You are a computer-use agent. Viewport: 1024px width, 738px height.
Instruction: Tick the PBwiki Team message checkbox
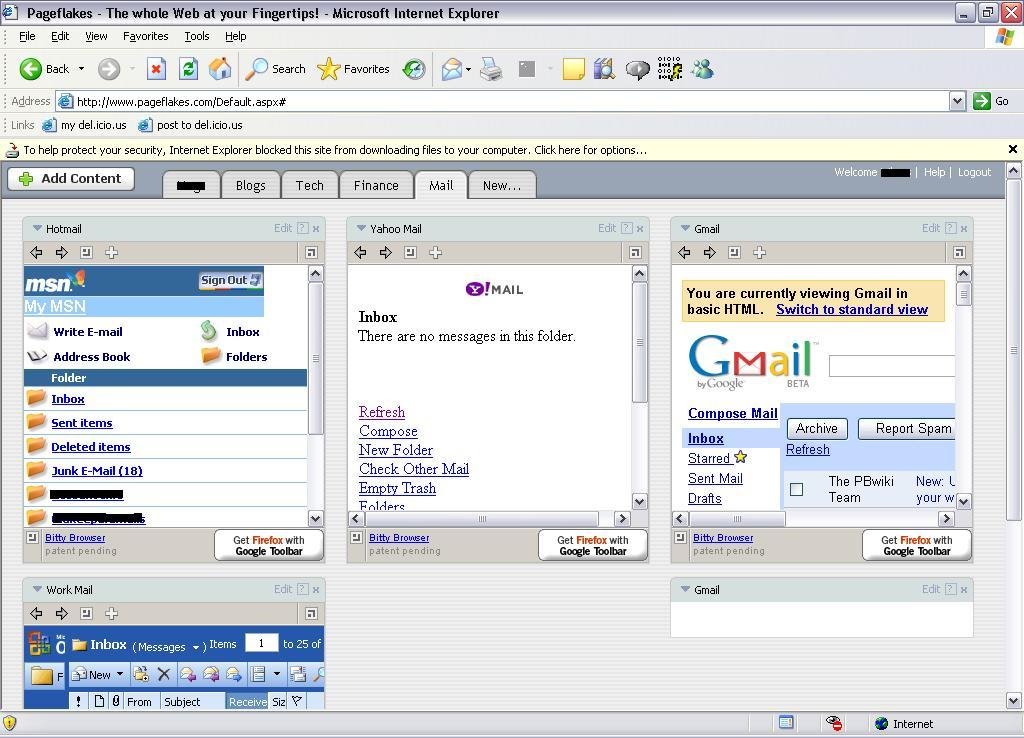[796, 489]
